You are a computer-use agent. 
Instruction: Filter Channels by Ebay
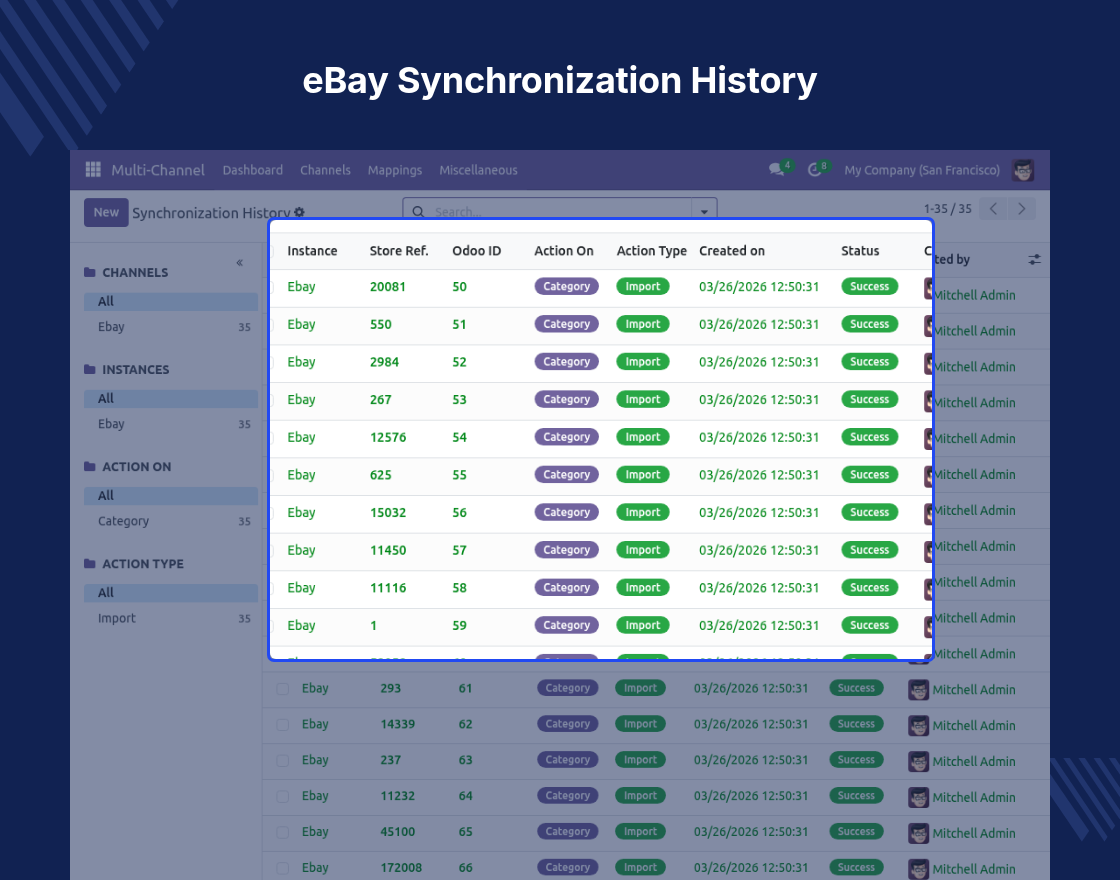[171, 327]
